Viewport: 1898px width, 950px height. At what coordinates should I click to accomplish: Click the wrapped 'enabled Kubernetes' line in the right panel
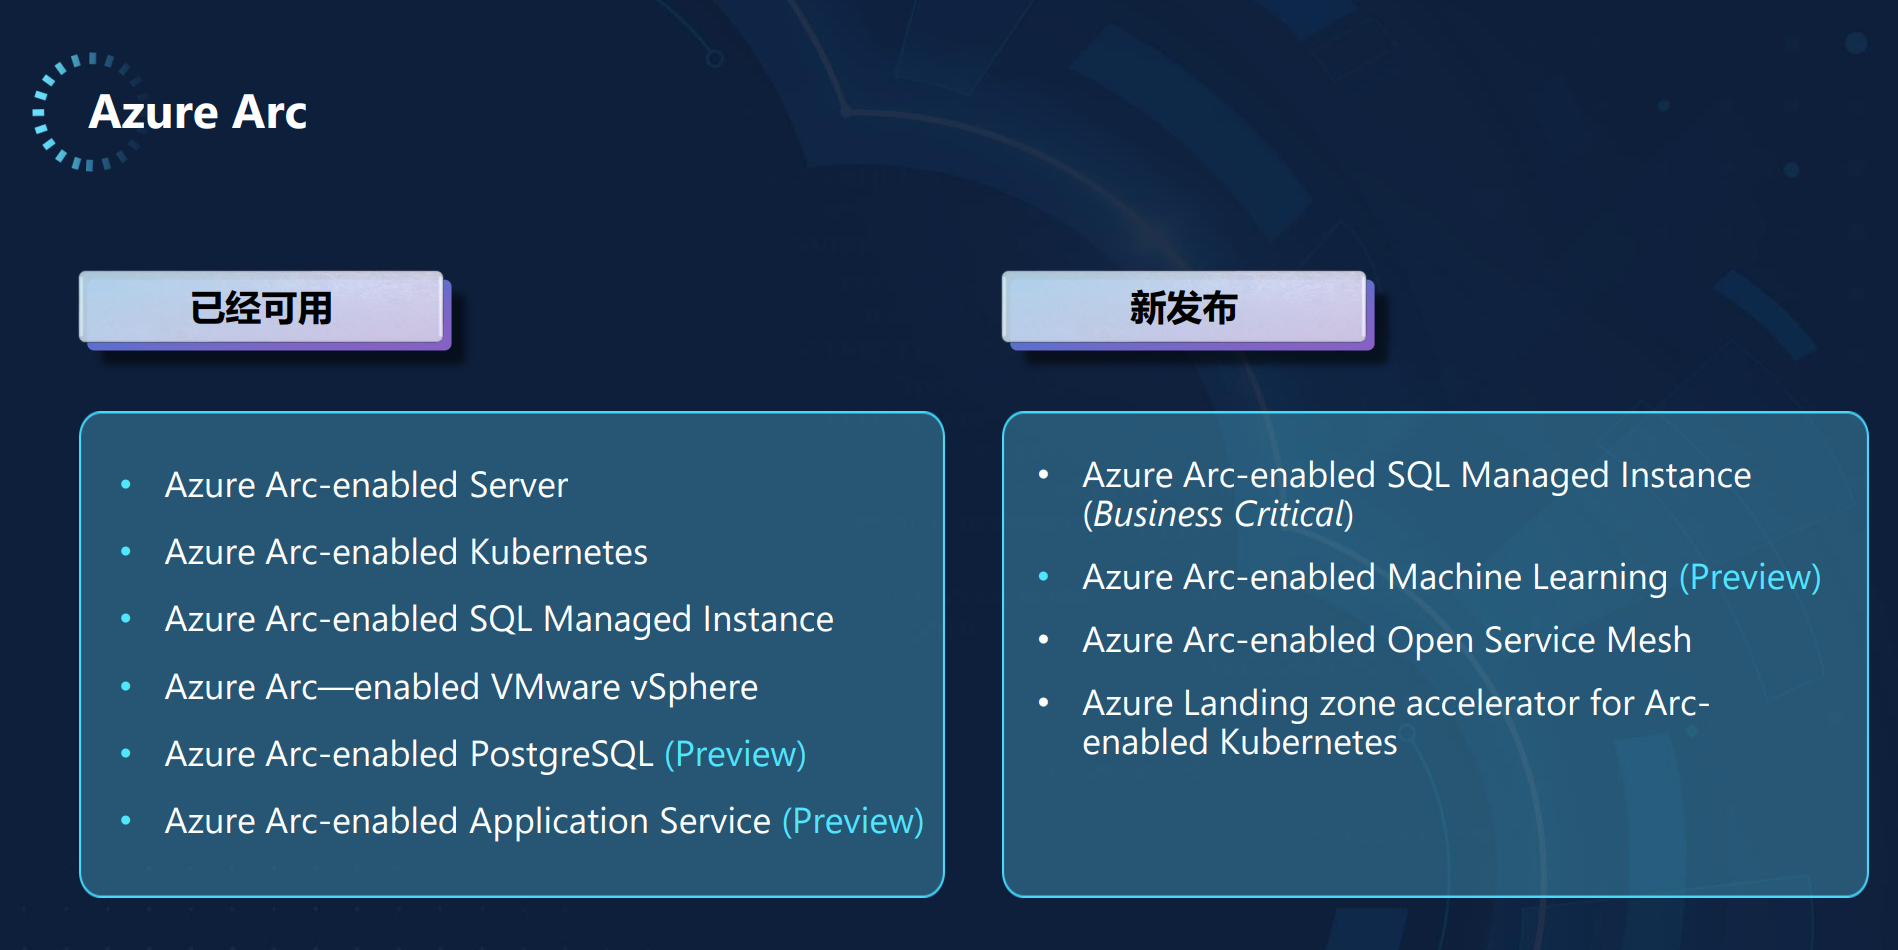[1240, 742]
